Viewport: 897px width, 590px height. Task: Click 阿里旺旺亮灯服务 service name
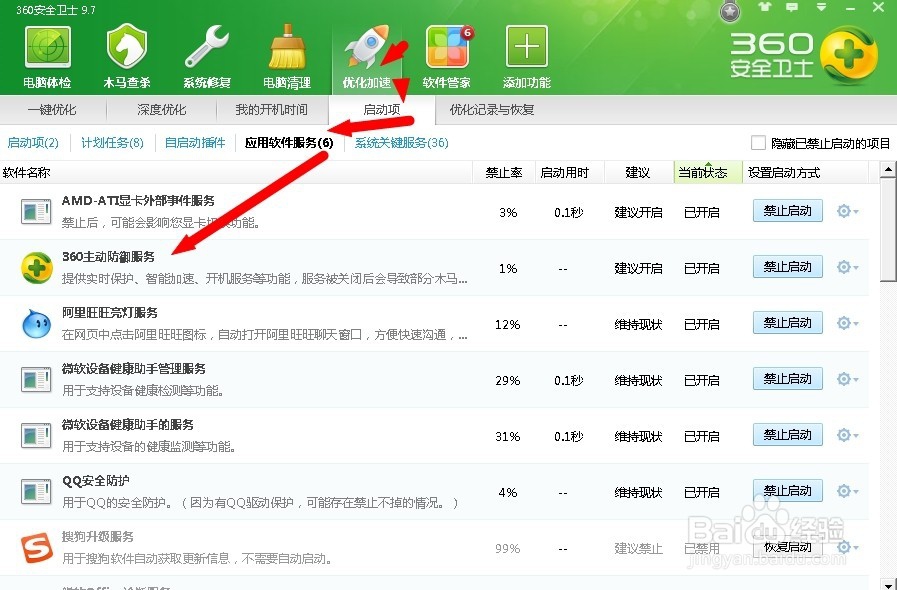click(x=109, y=312)
